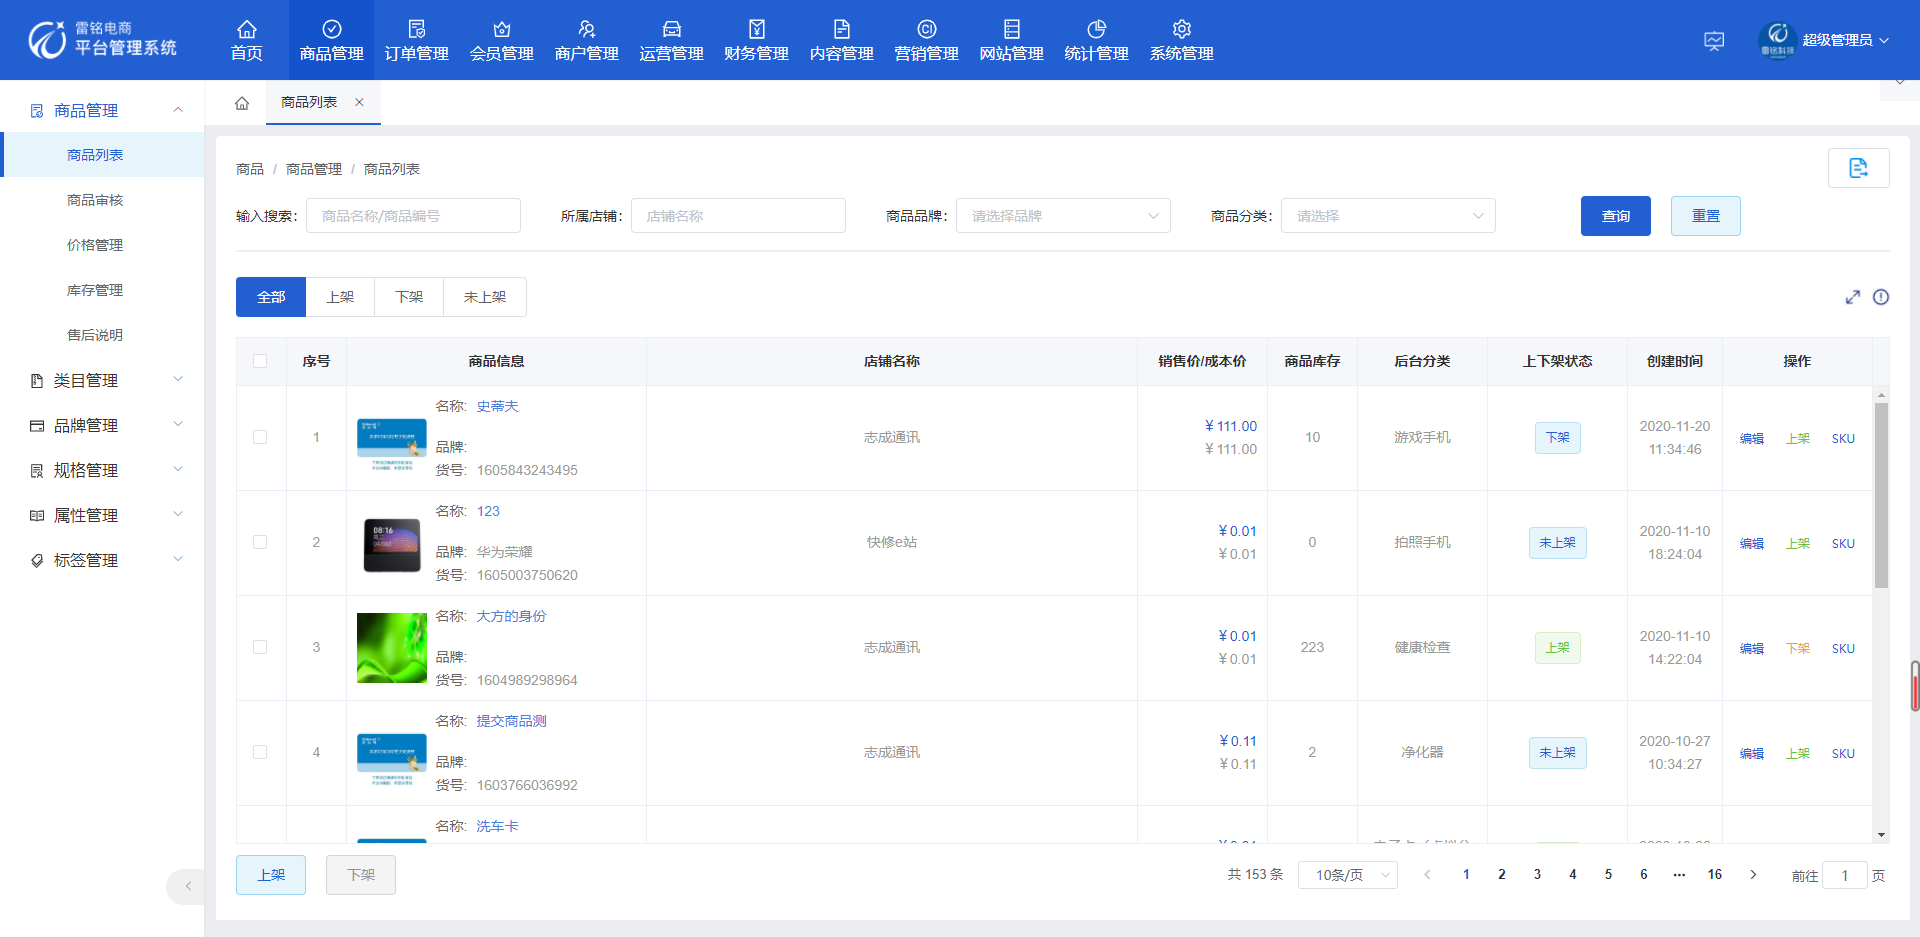Open the 10条/页 page size dropdown
Viewport: 1920px width, 937px height.
(1348, 875)
